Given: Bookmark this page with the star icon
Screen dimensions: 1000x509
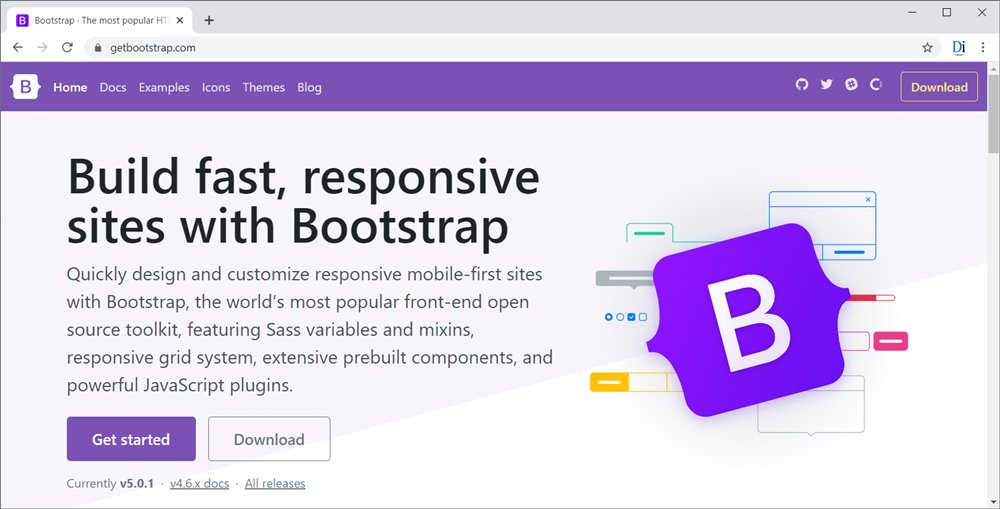Looking at the screenshot, I should 927,47.
